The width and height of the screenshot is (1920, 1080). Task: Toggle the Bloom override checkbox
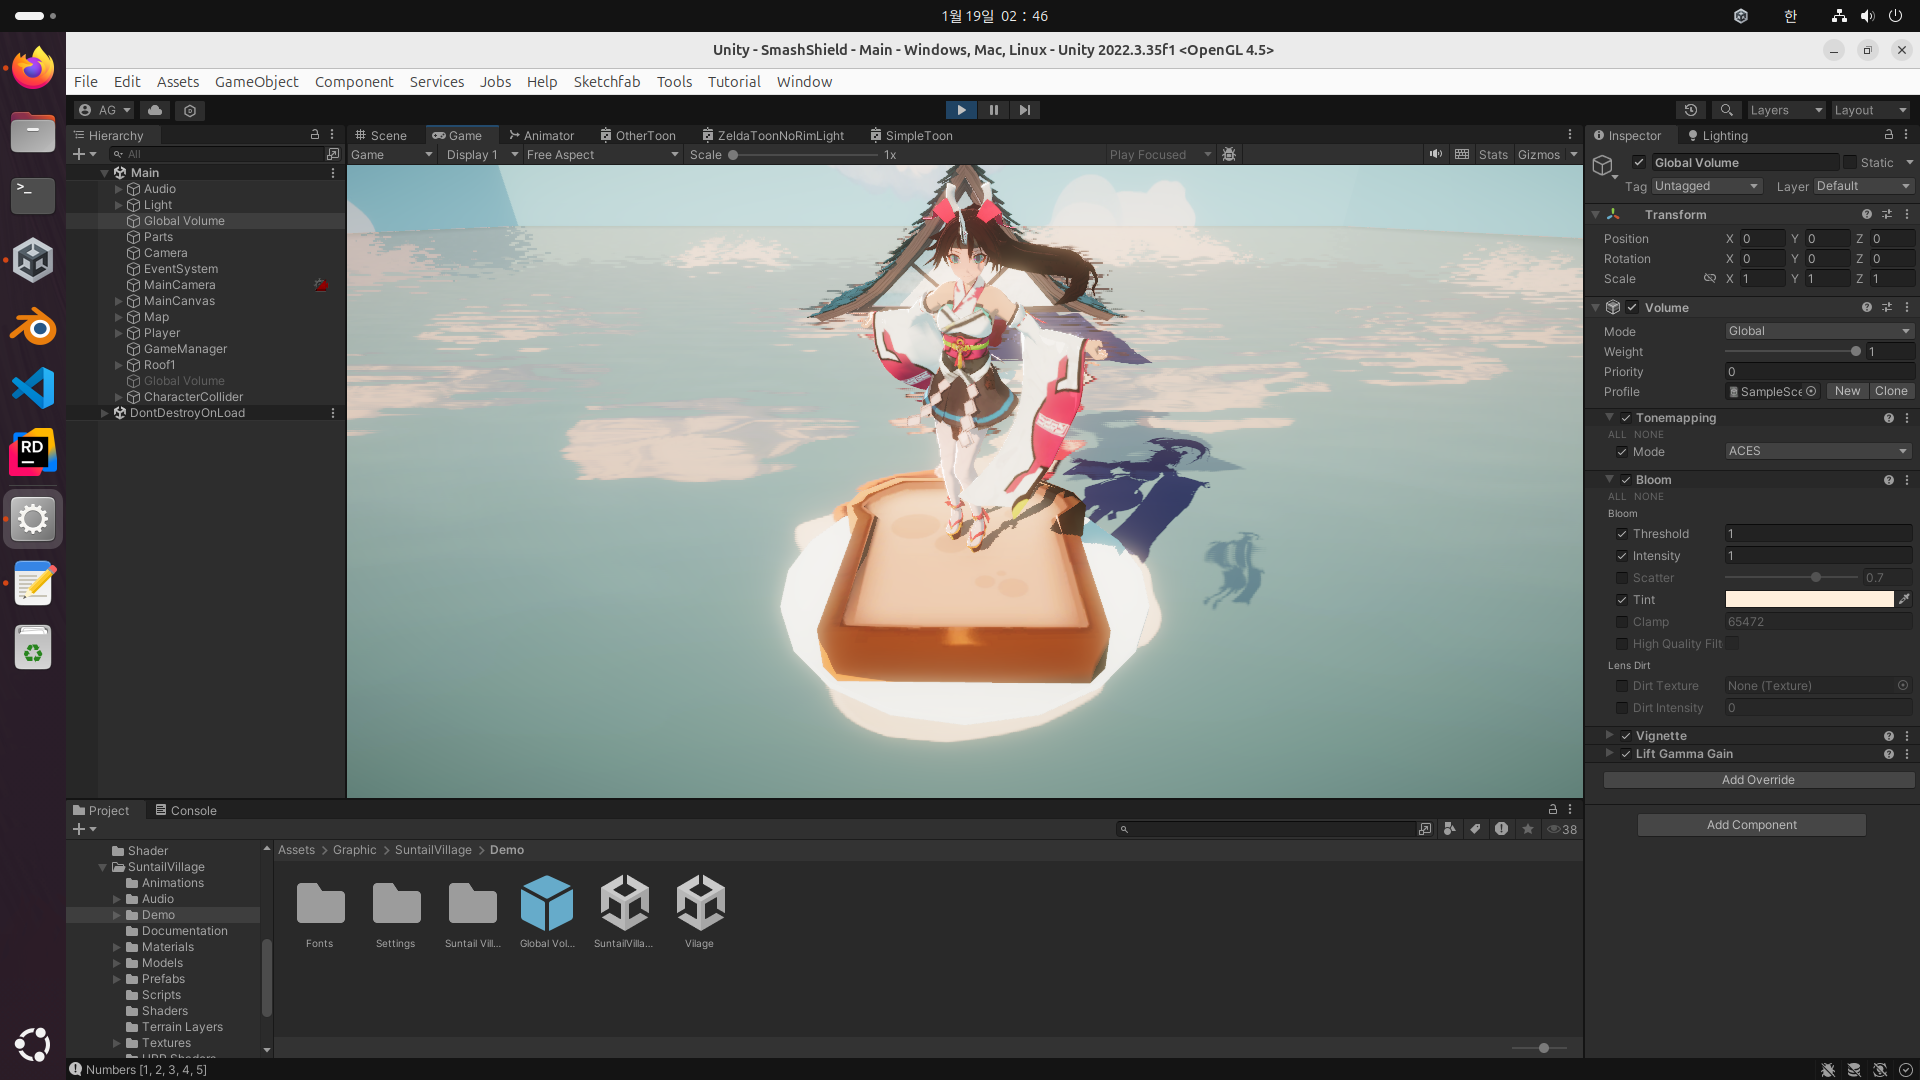point(1626,480)
